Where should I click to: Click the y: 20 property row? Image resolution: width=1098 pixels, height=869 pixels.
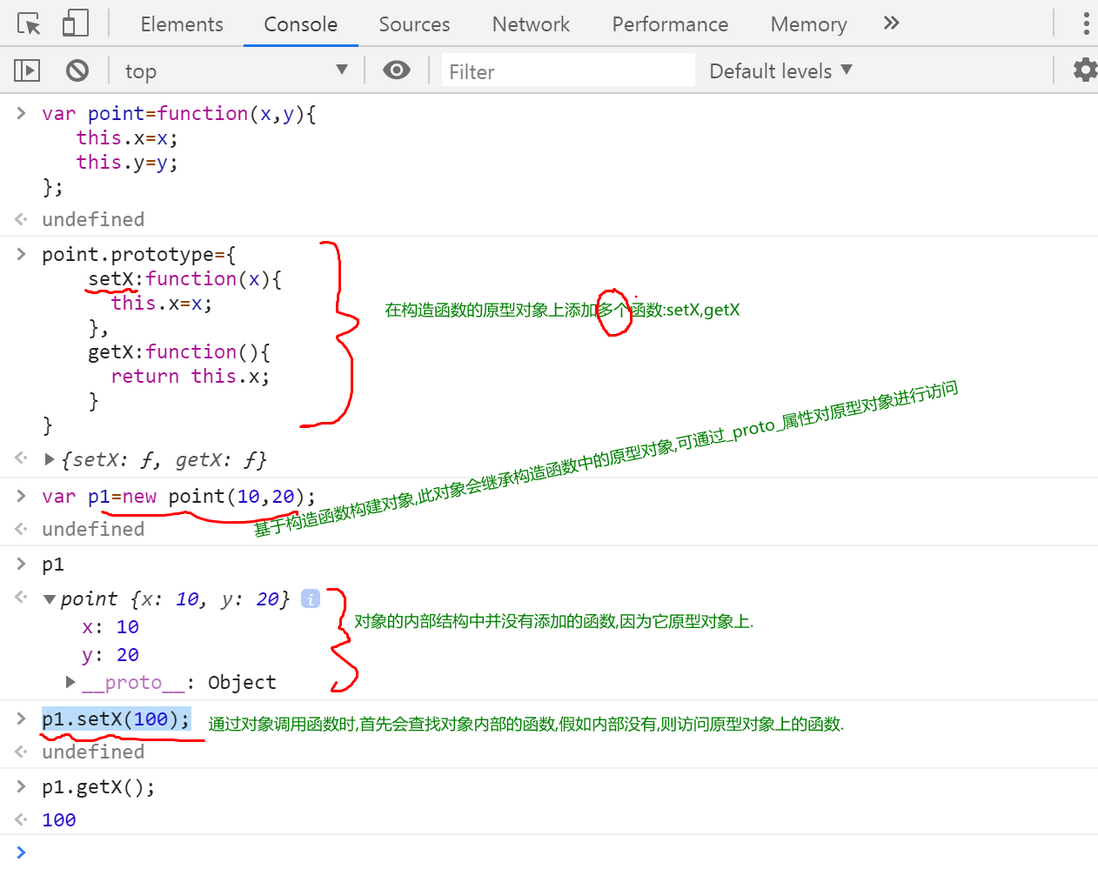point(110,655)
